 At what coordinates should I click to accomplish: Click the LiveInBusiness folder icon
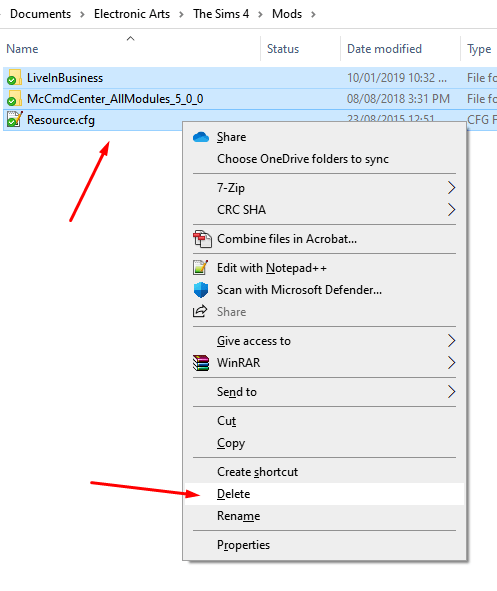click(14, 78)
